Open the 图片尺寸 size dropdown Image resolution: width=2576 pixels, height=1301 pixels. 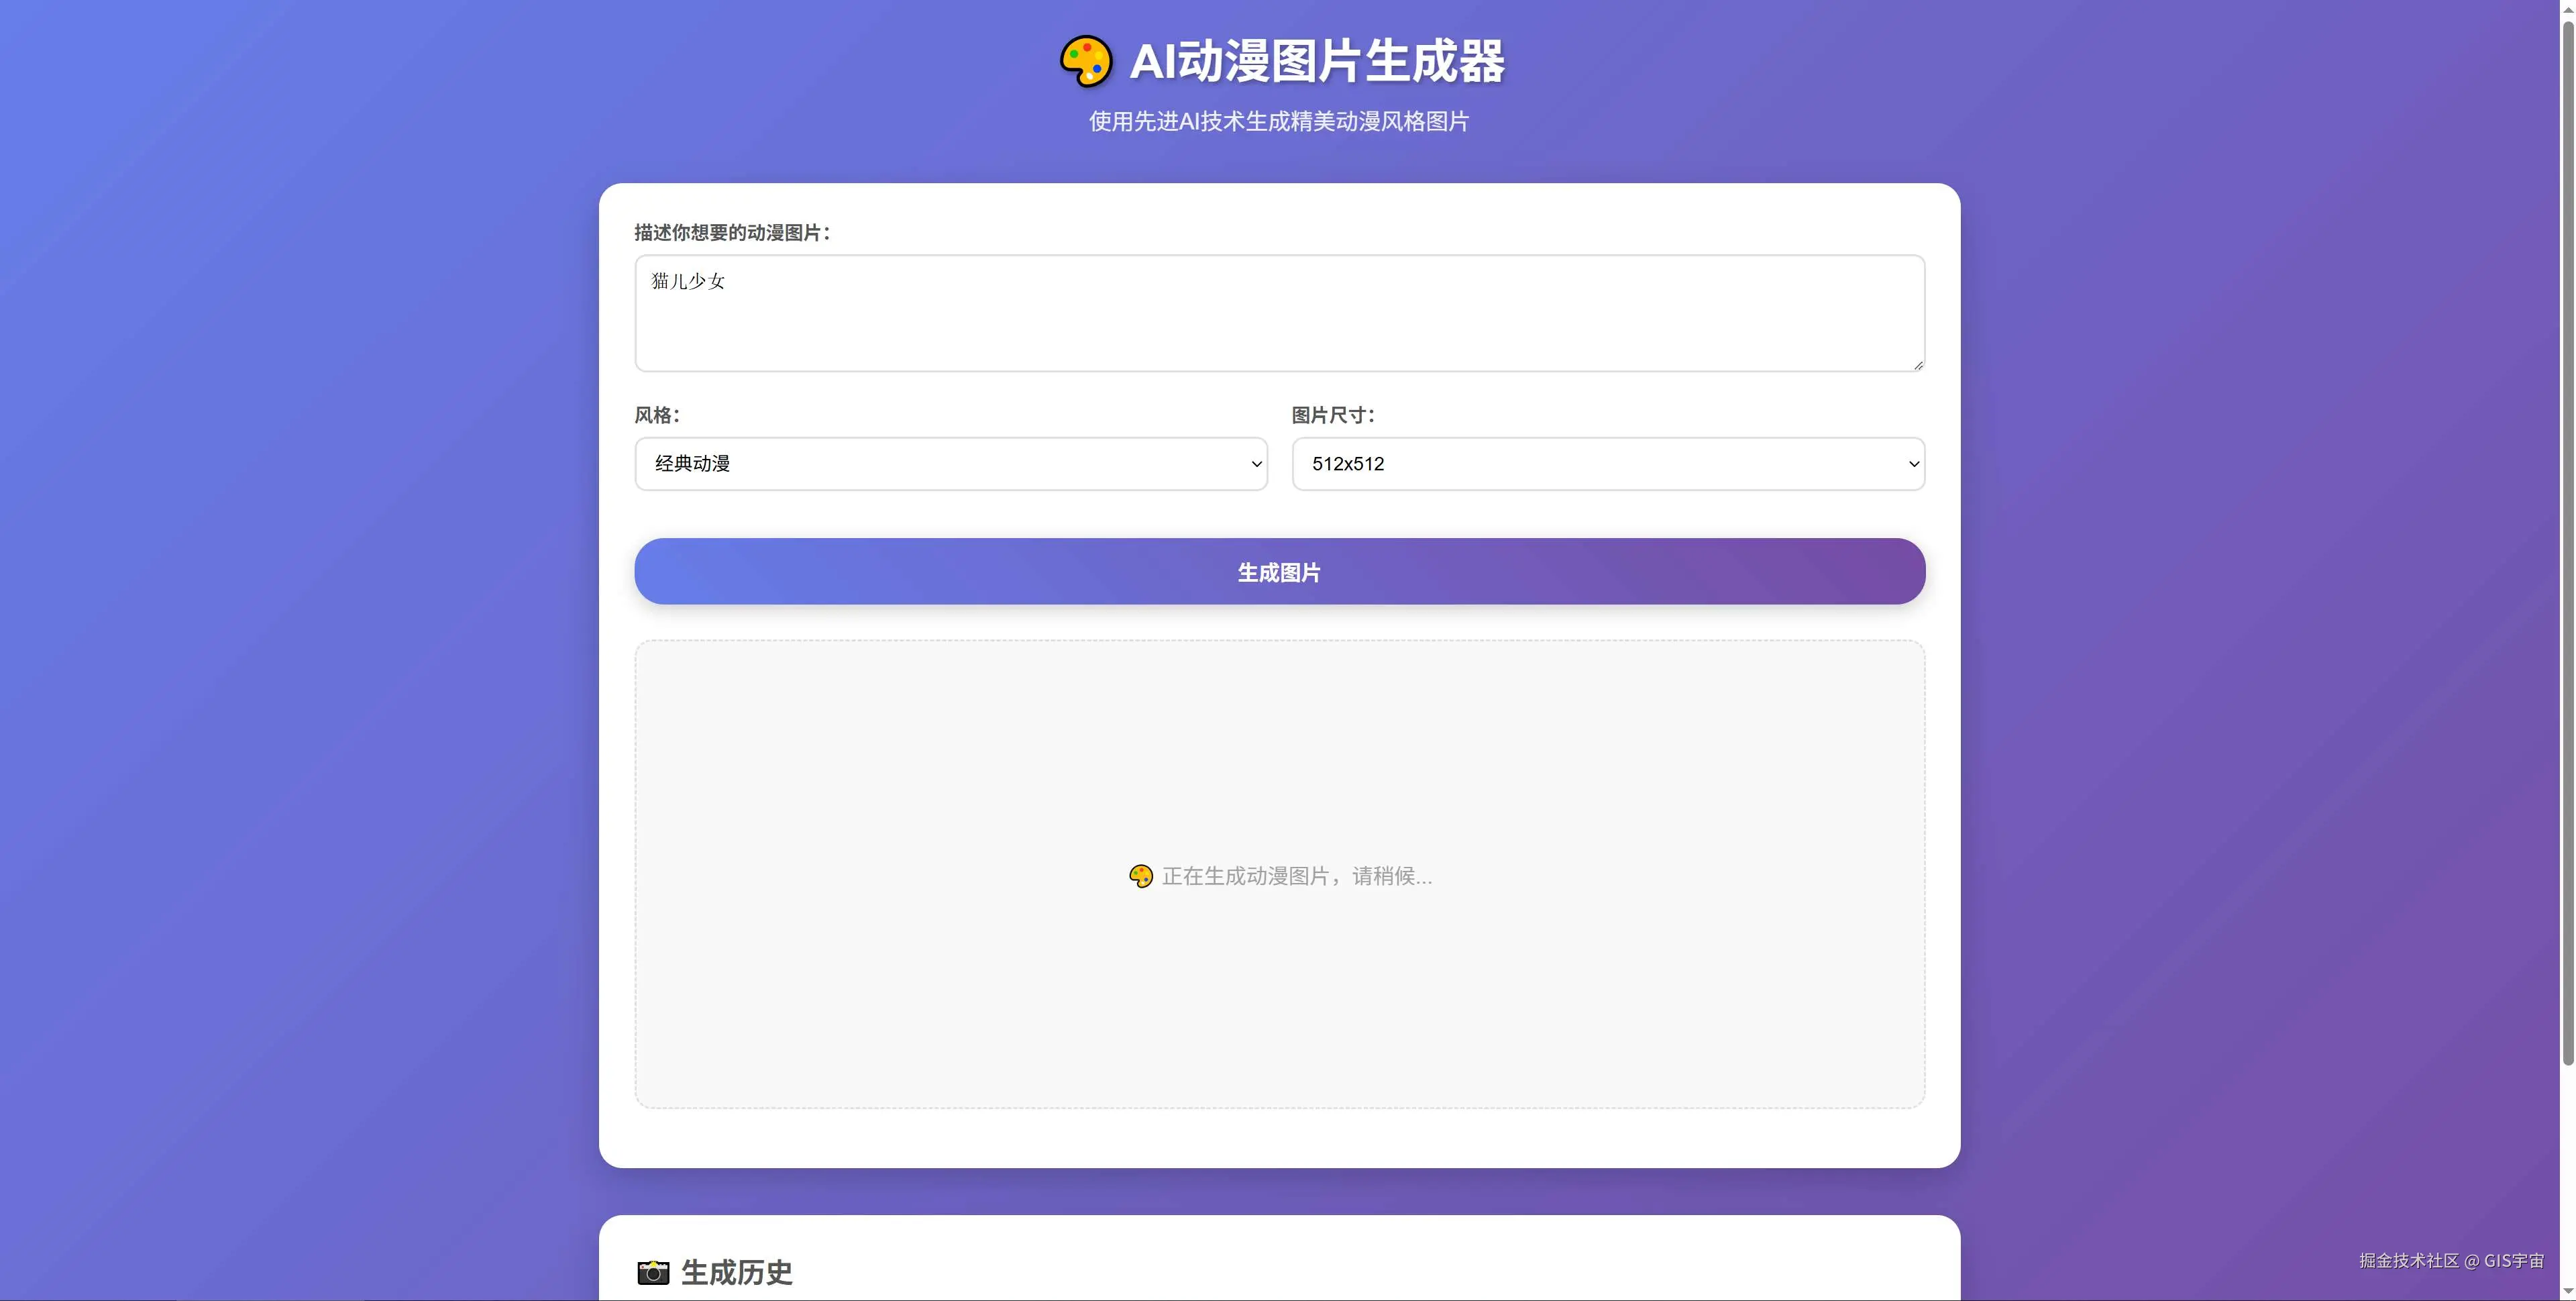coord(1607,464)
